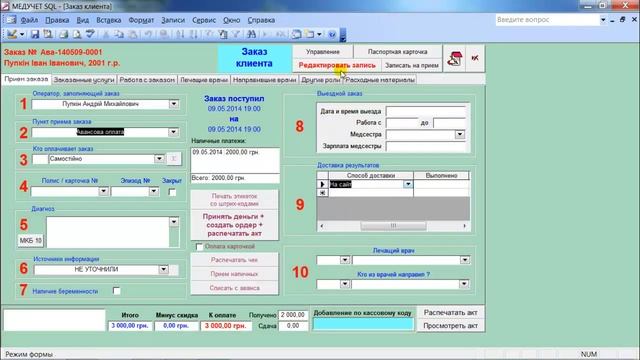Click the Copy toolbar icon
The width and height of the screenshot is (640, 360).
119,34
